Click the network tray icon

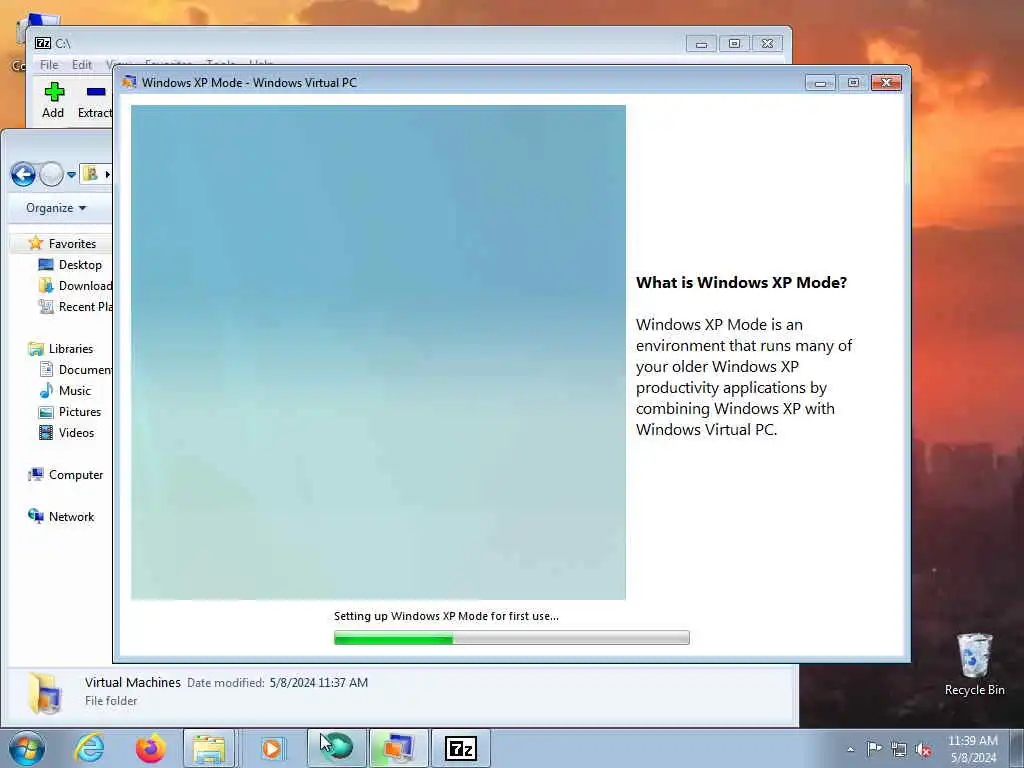pyautogui.click(x=899, y=749)
